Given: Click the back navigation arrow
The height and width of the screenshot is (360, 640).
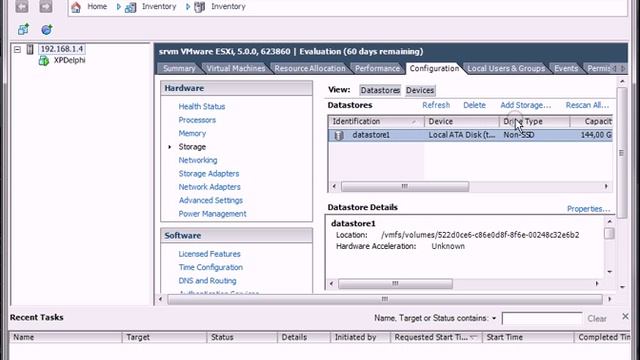Looking at the screenshot, I should [x=22, y=6].
